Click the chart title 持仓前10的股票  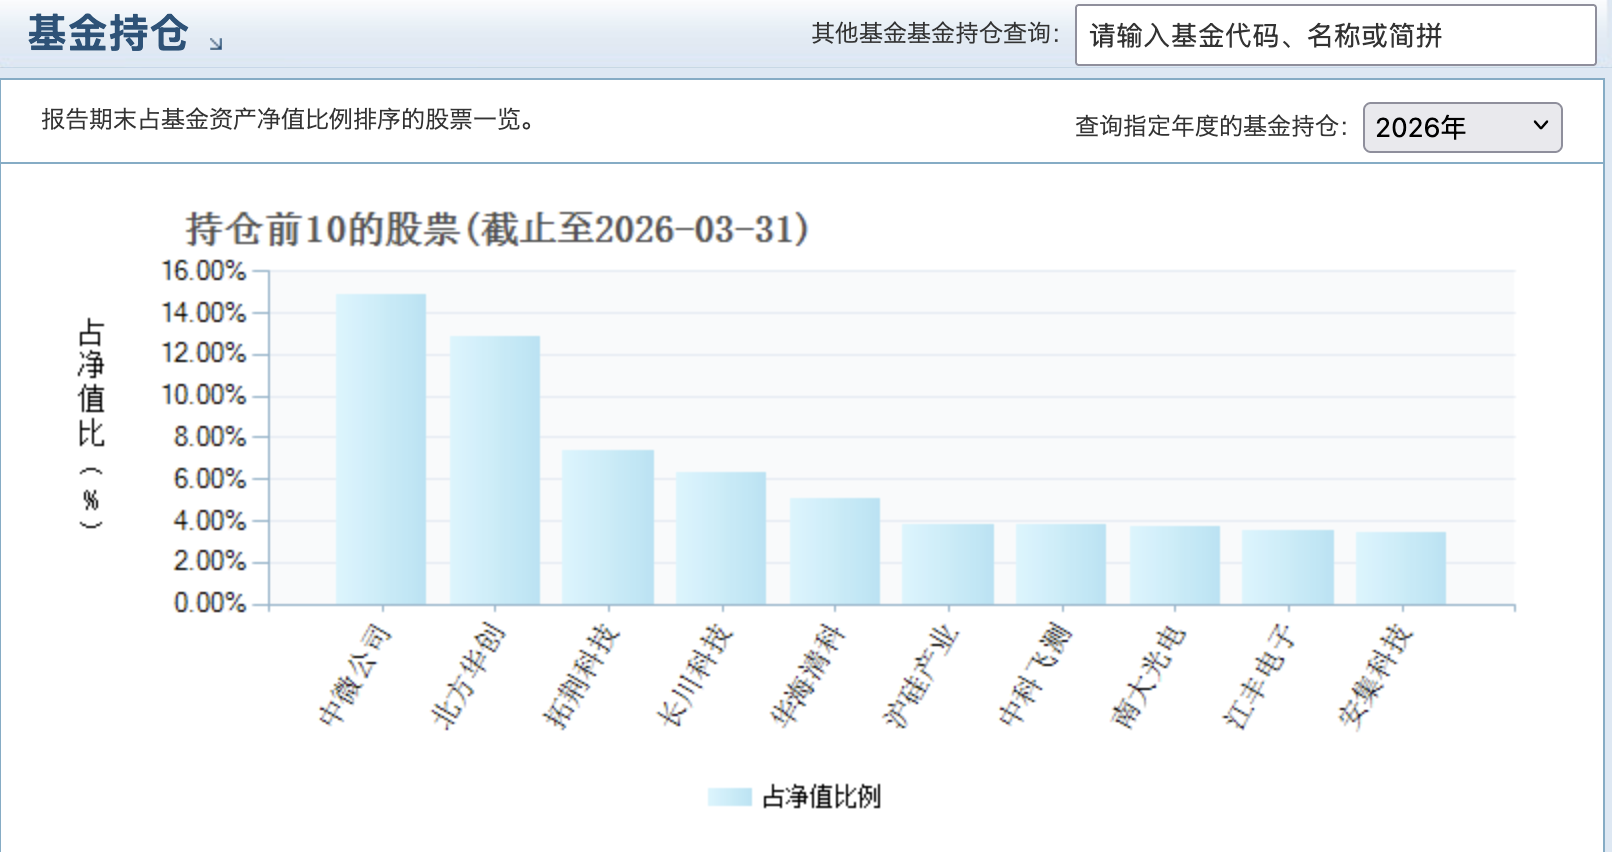tap(497, 229)
